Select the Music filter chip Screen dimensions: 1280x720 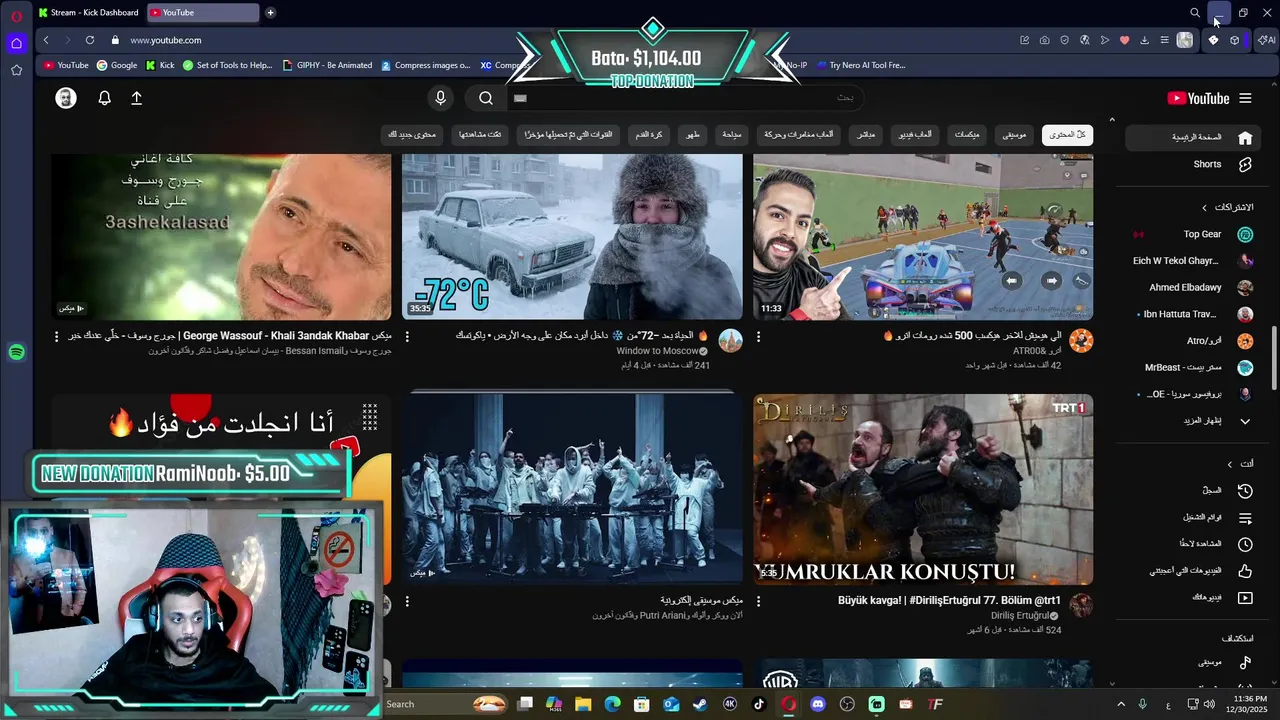1014,134
